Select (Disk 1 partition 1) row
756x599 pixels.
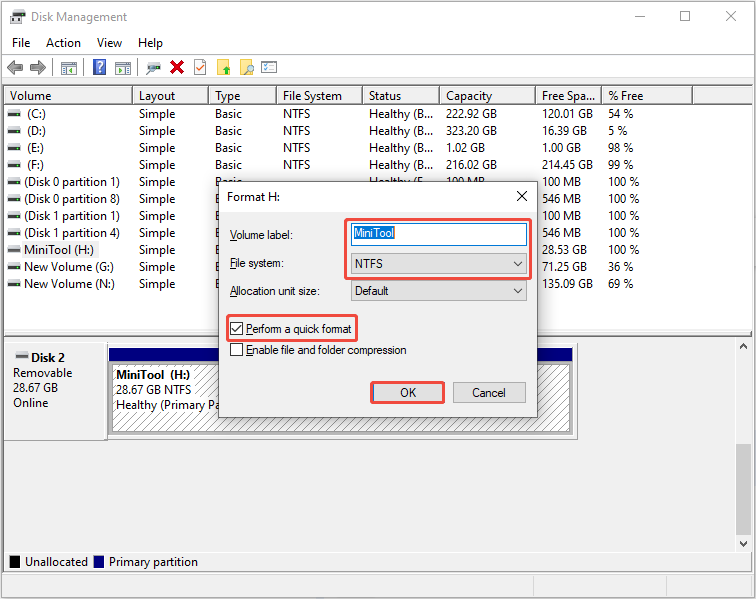[72, 216]
